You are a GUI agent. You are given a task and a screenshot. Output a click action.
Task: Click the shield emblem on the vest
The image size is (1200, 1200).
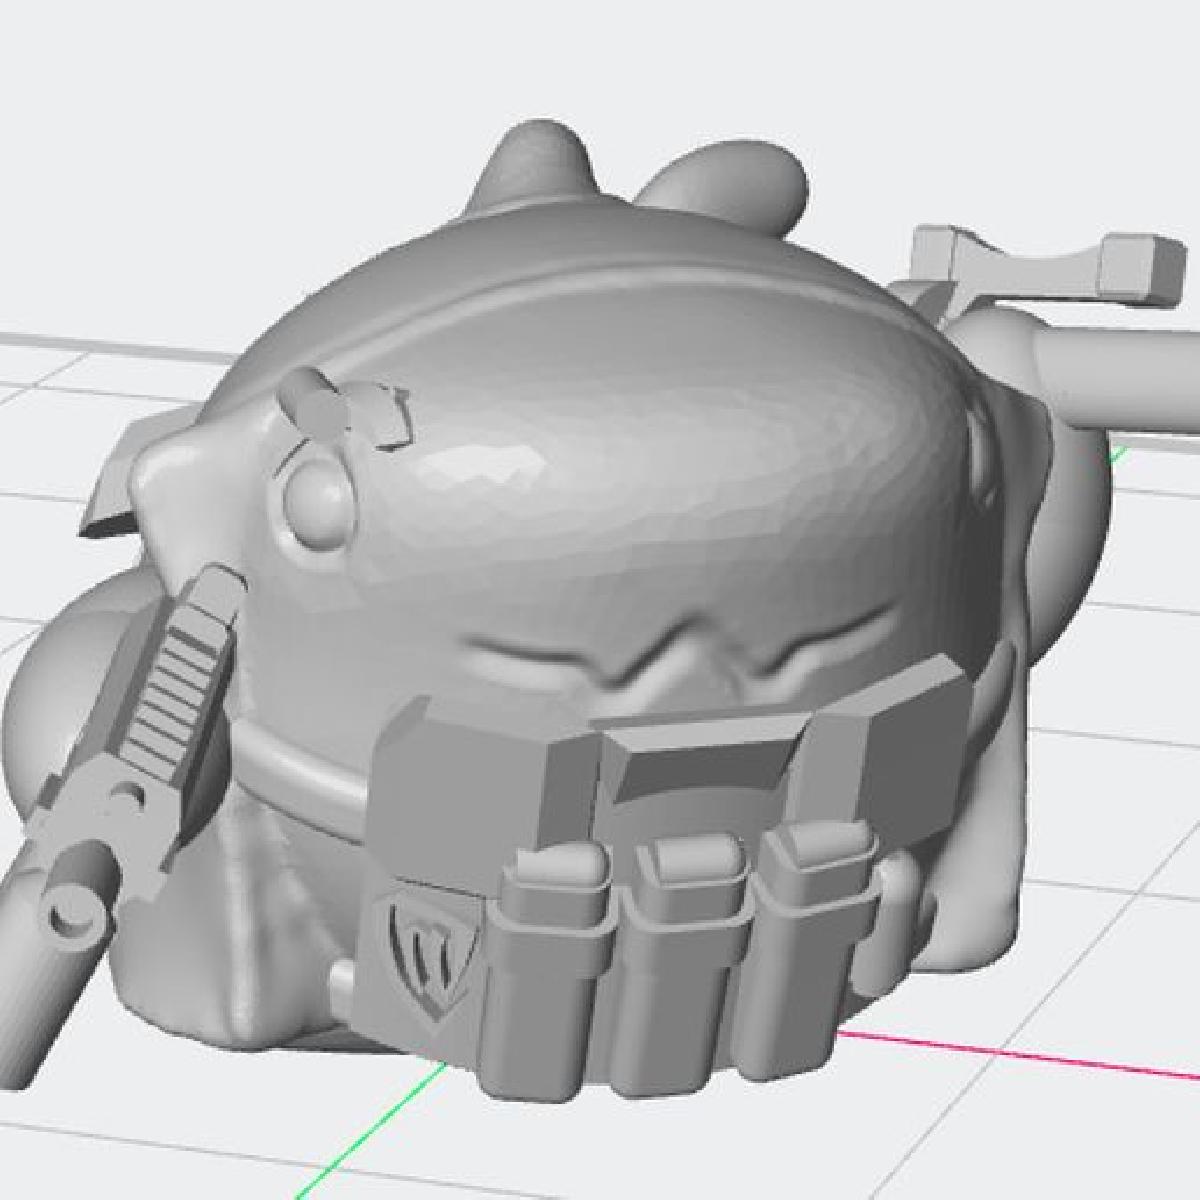(x=431, y=945)
